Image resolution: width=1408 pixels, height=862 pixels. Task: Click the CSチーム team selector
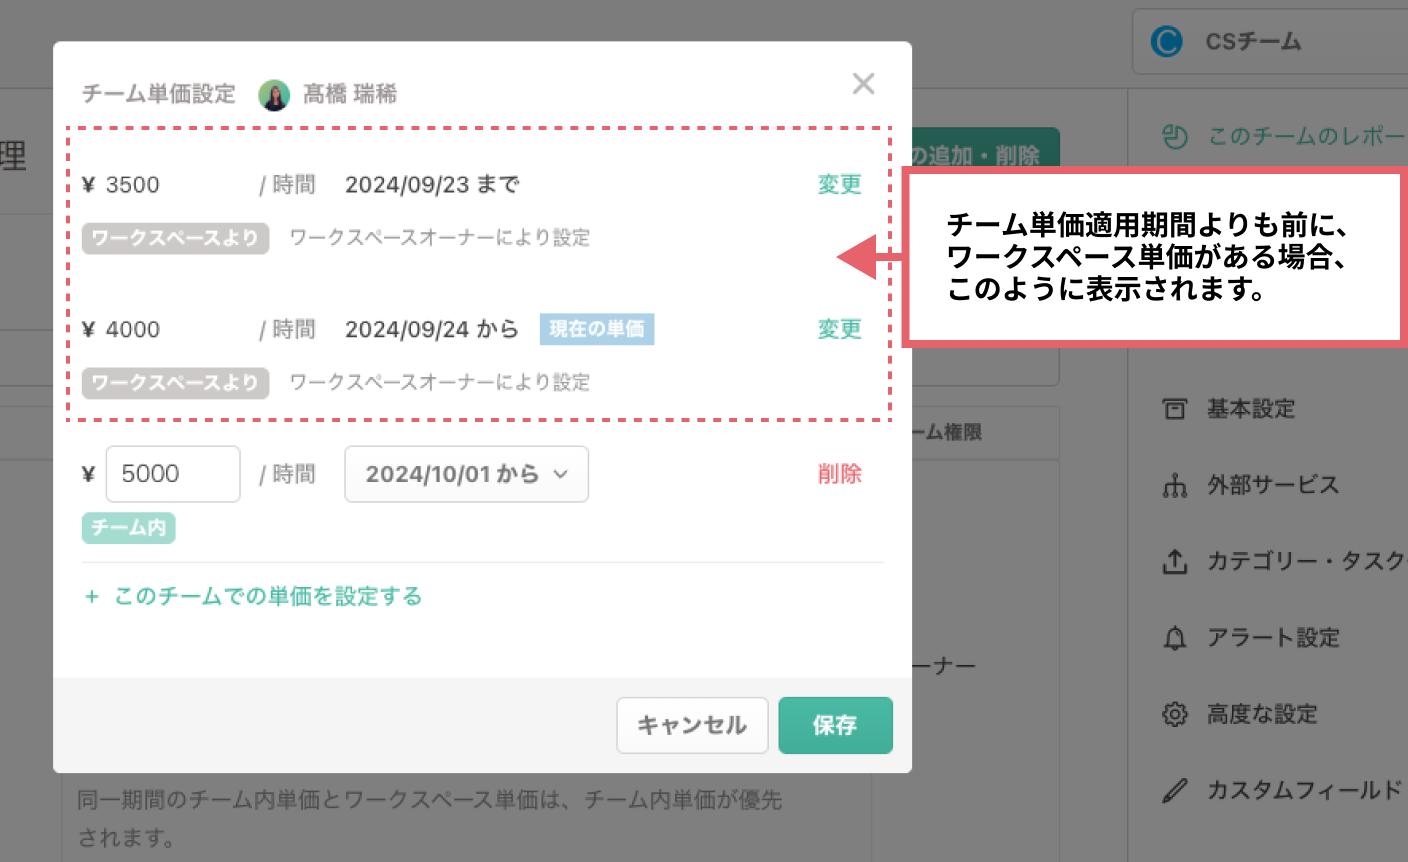pos(1253,42)
